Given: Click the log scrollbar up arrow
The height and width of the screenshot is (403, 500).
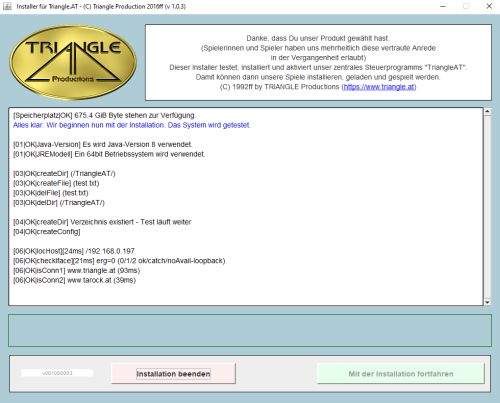Looking at the screenshot, I should (487, 112).
